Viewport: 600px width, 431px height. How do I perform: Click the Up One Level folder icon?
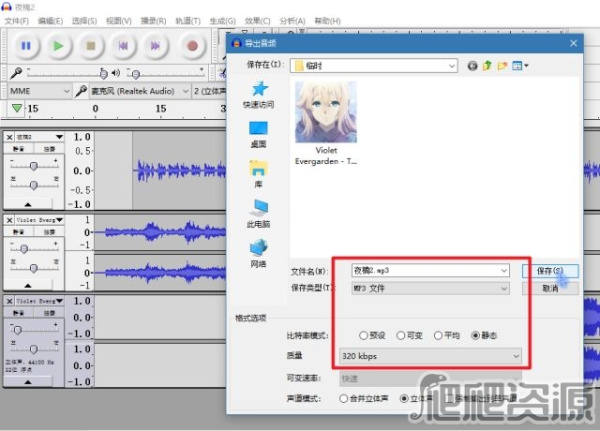(x=487, y=66)
